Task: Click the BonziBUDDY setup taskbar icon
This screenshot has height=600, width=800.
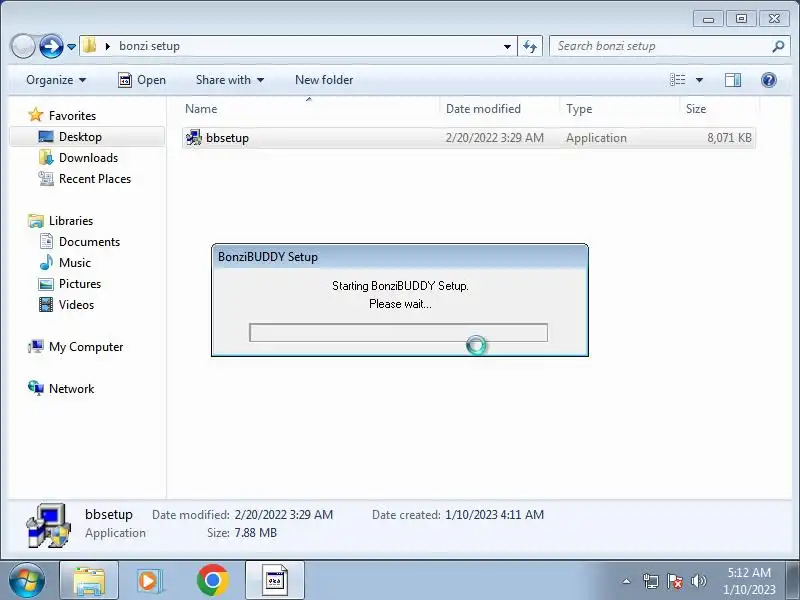Action: pos(275,581)
